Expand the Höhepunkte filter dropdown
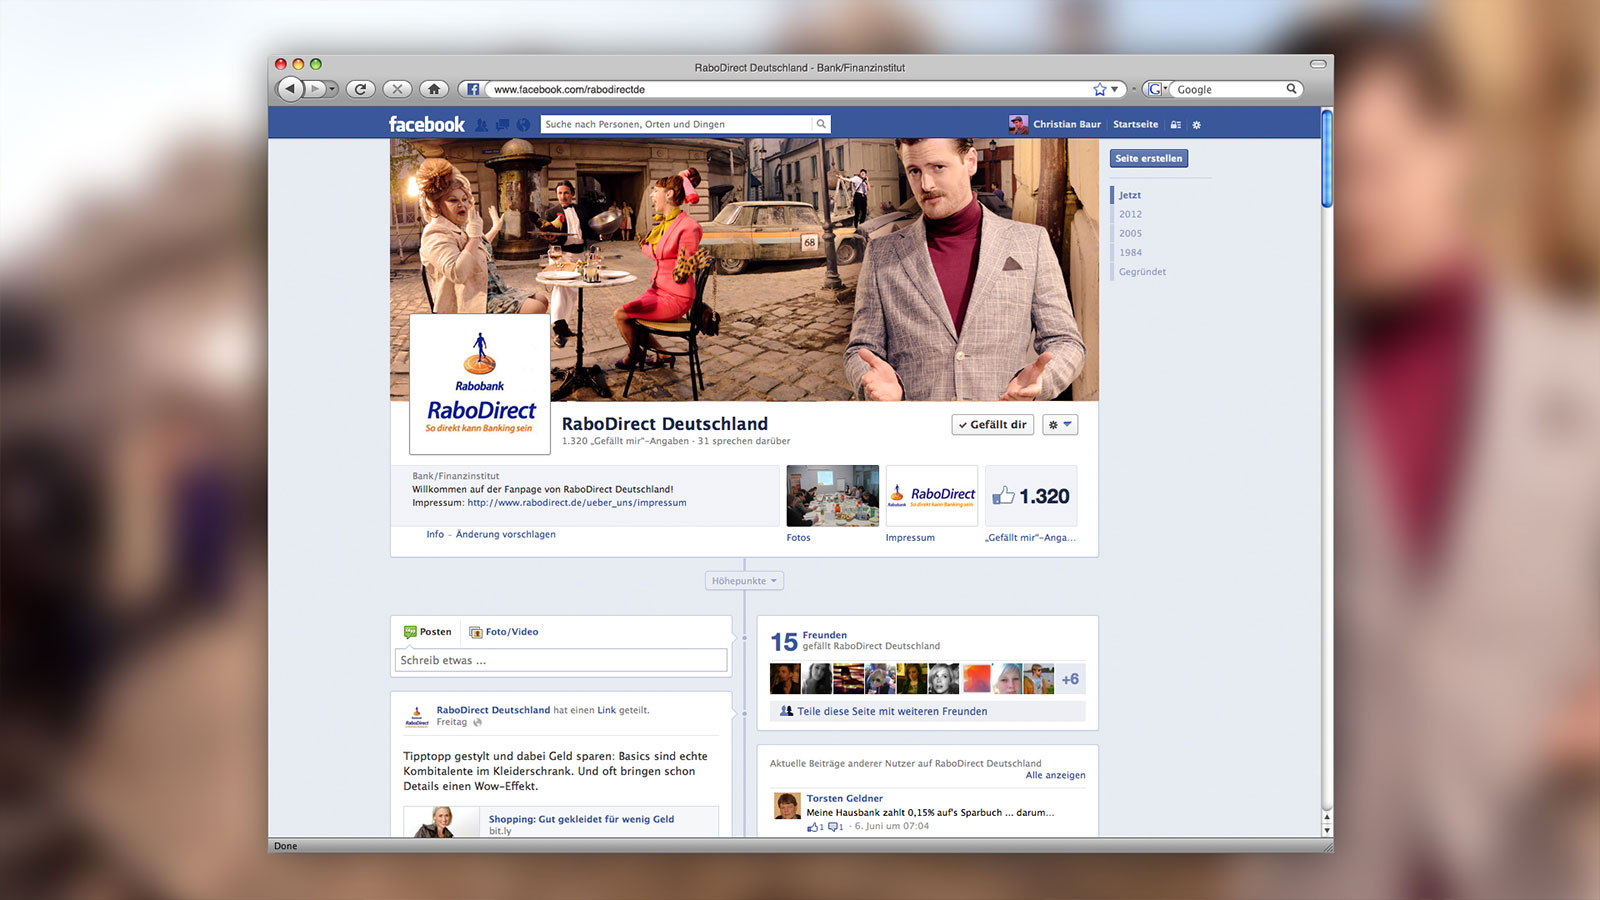Image resolution: width=1600 pixels, height=900 pixels. tap(744, 581)
